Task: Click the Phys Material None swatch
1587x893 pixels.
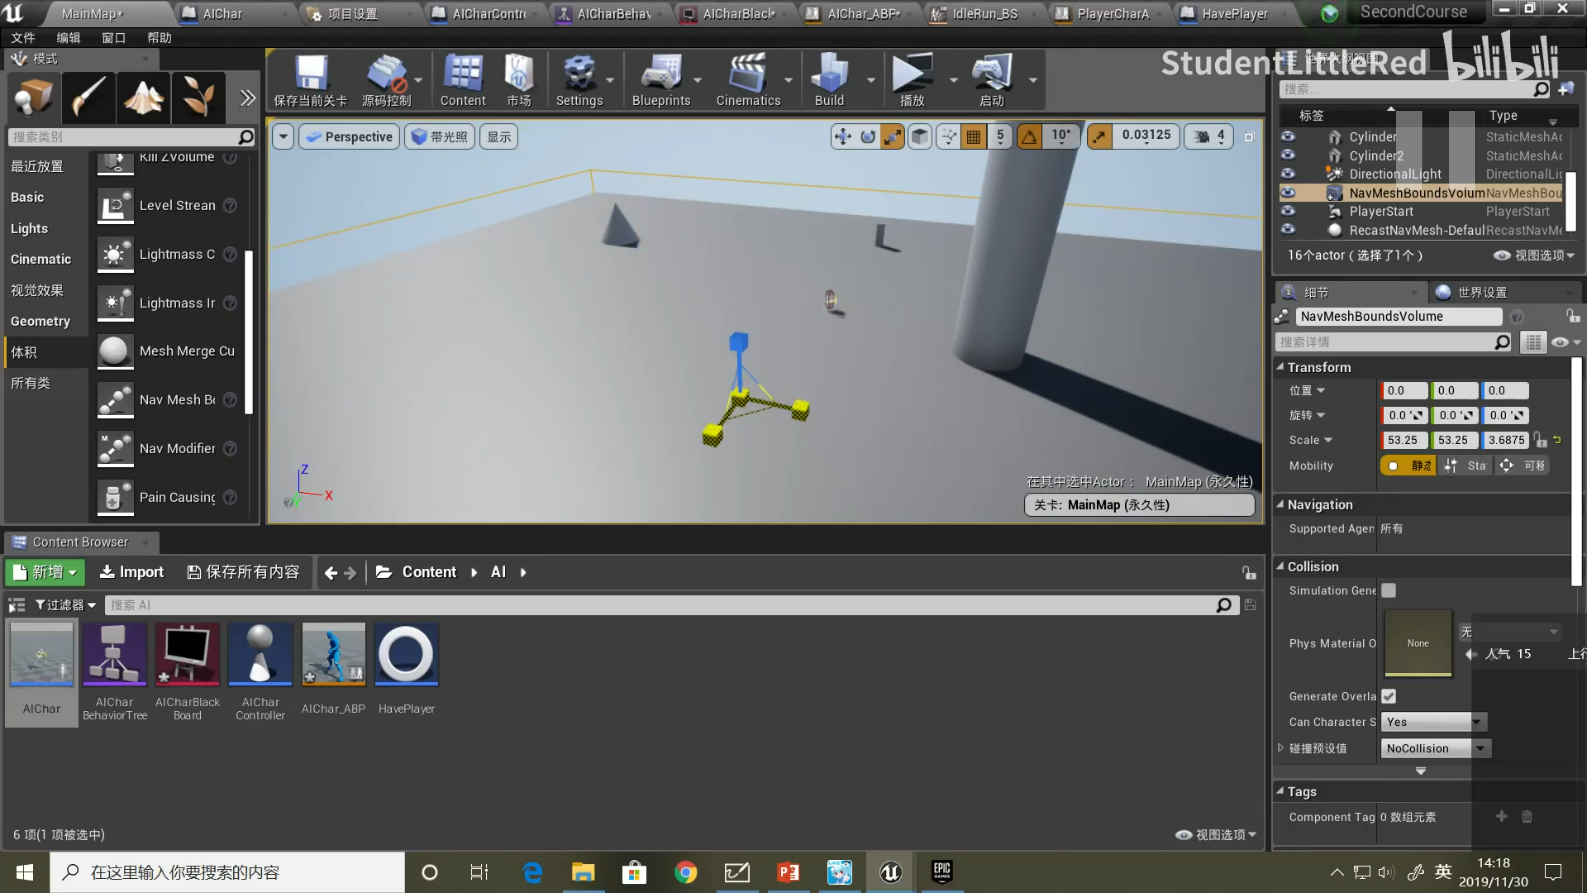Action: pos(1417,643)
